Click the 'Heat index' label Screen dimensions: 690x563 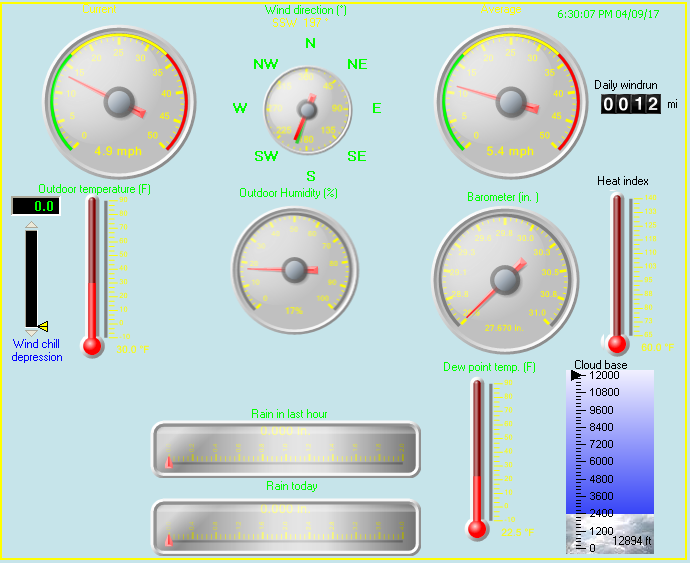pos(623,181)
